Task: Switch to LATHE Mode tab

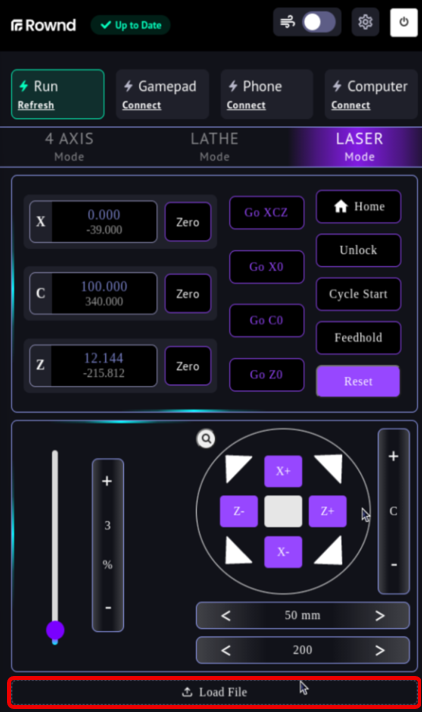Action: tap(214, 147)
